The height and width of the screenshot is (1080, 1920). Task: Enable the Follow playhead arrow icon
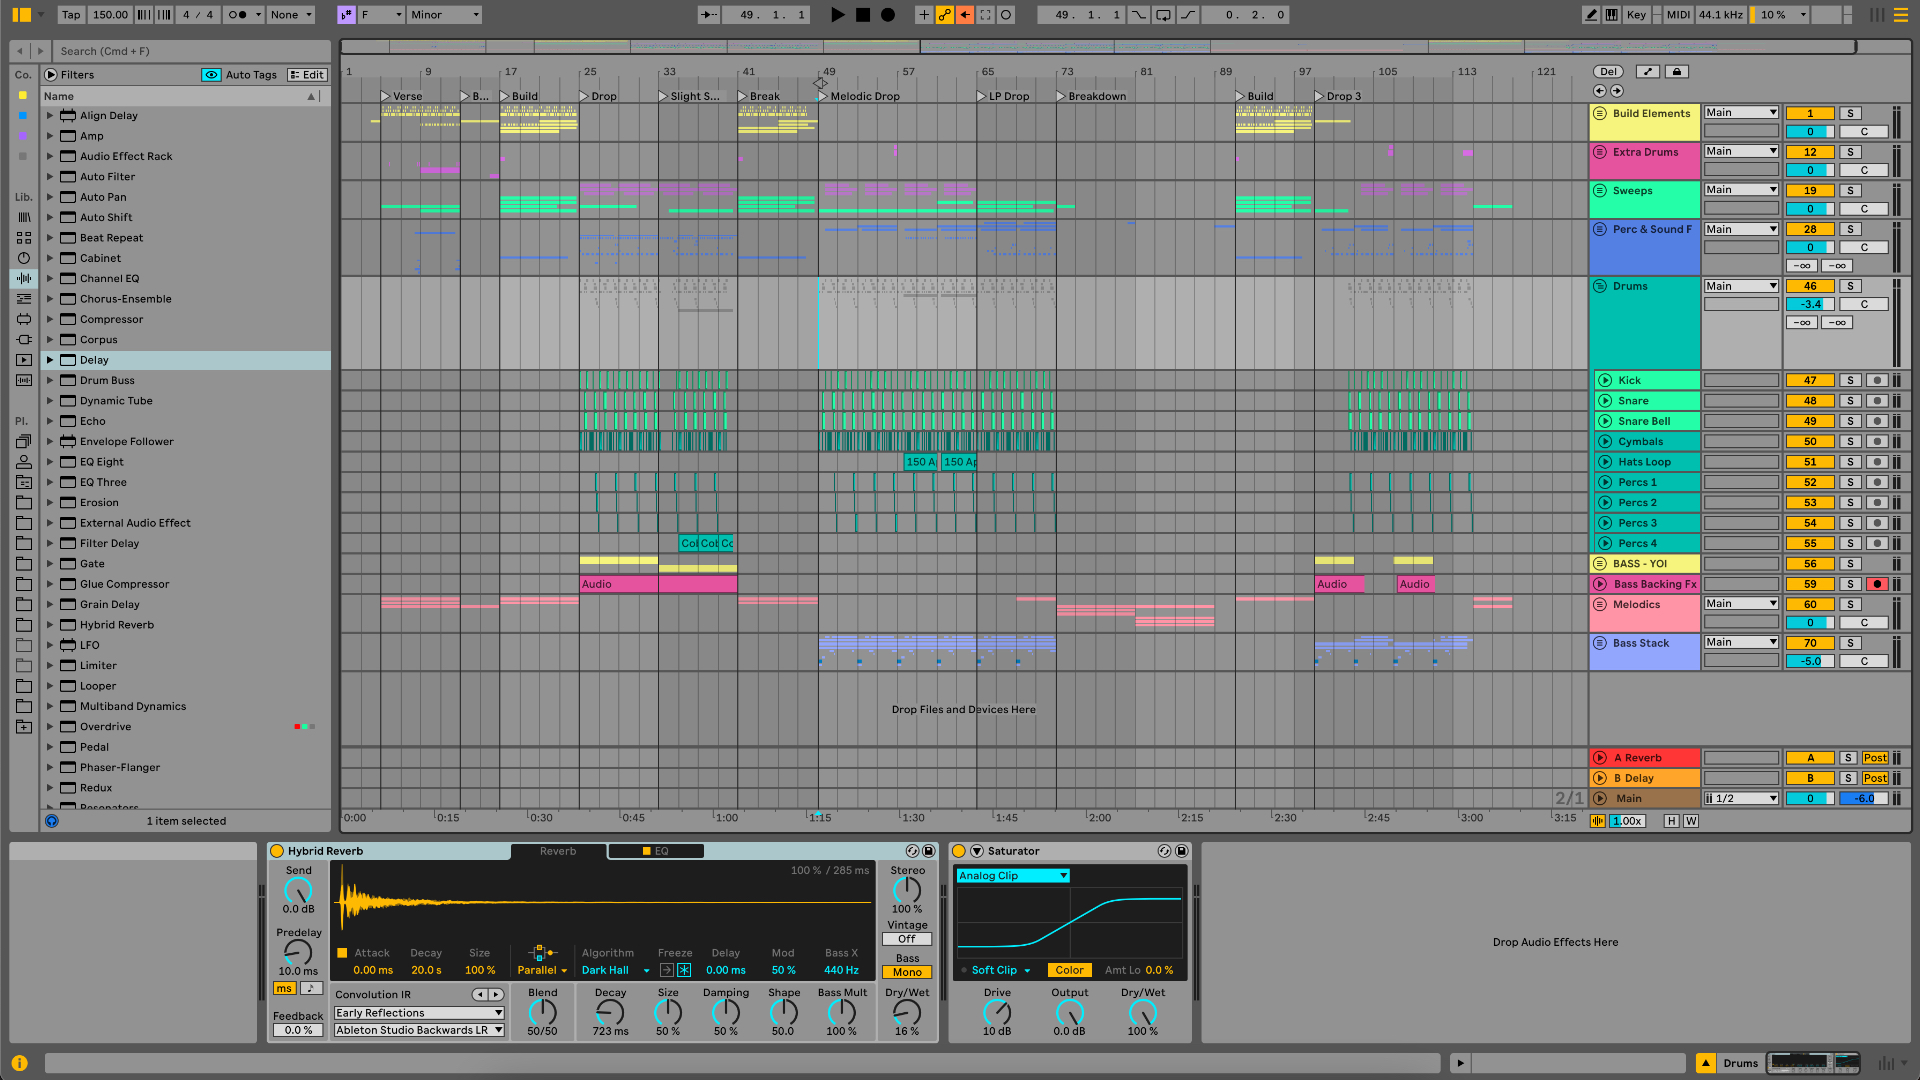[709, 14]
